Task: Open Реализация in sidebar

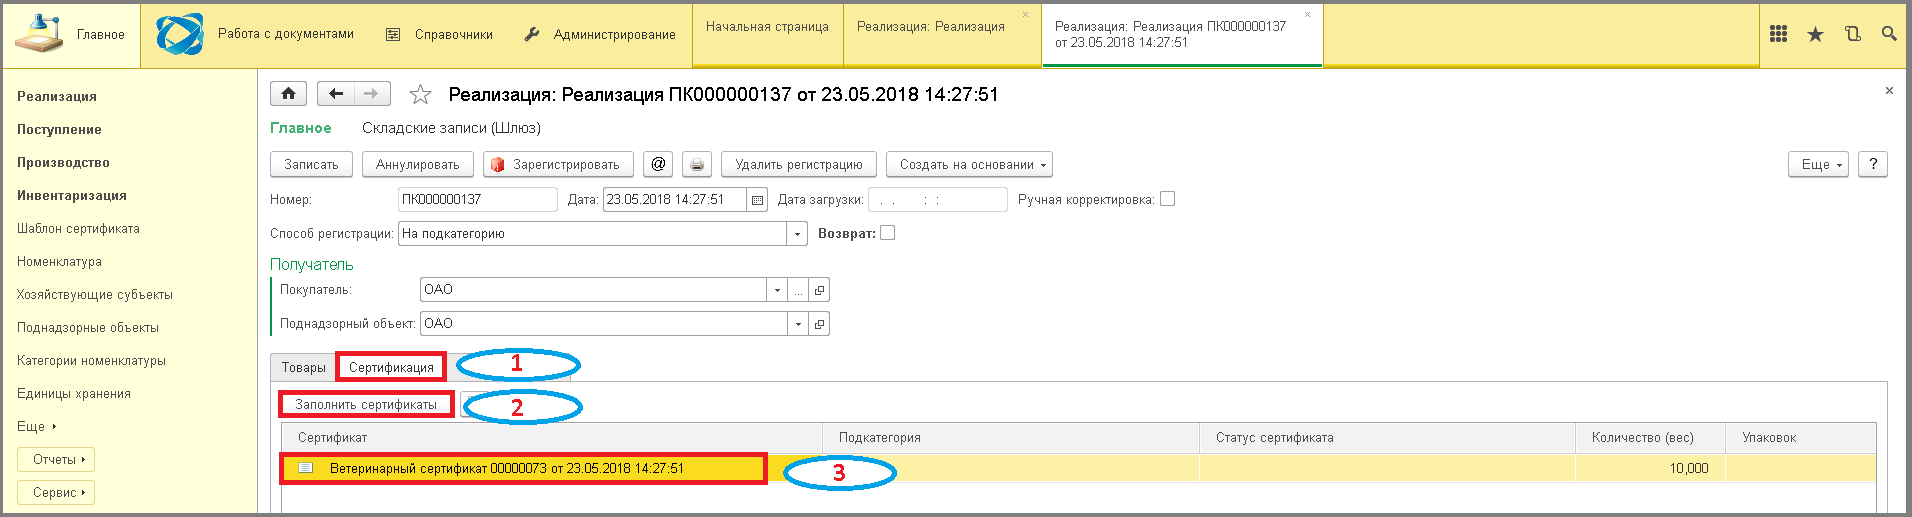Action: pyautogui.click(x=57, y=97)
